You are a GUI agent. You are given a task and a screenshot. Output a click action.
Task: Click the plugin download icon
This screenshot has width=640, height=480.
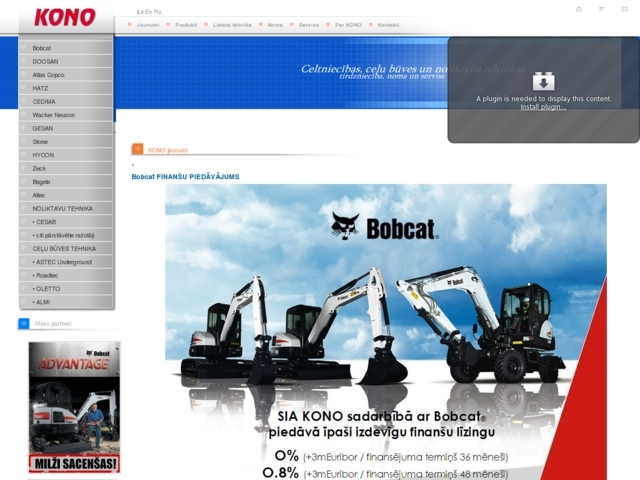point(543,81)
